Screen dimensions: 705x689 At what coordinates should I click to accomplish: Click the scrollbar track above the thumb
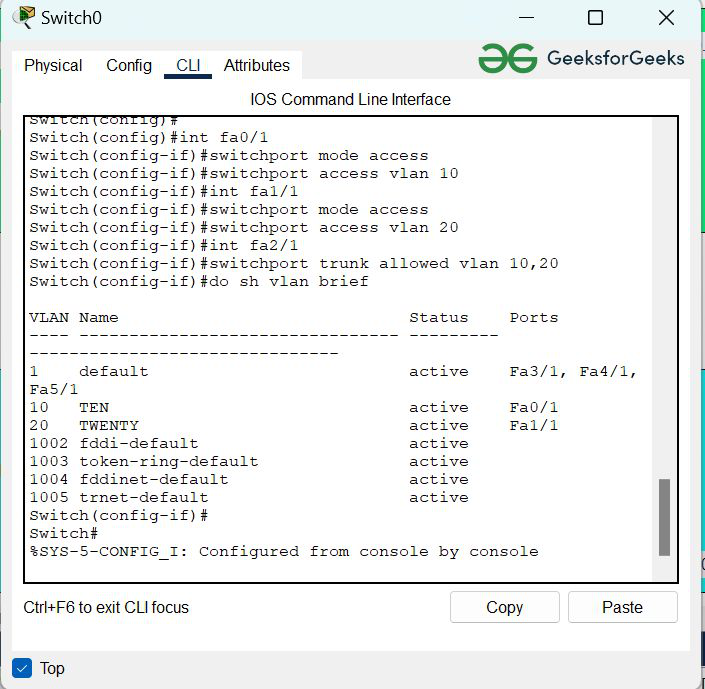click(x=664, y=300)
